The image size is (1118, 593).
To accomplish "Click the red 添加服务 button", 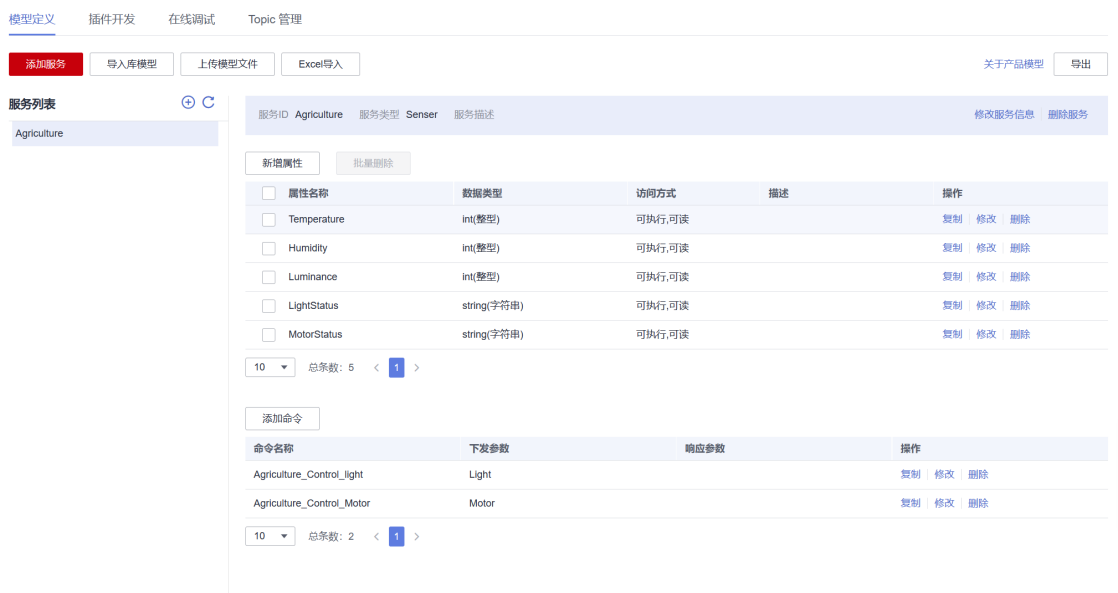I will (x=46, y=64).
